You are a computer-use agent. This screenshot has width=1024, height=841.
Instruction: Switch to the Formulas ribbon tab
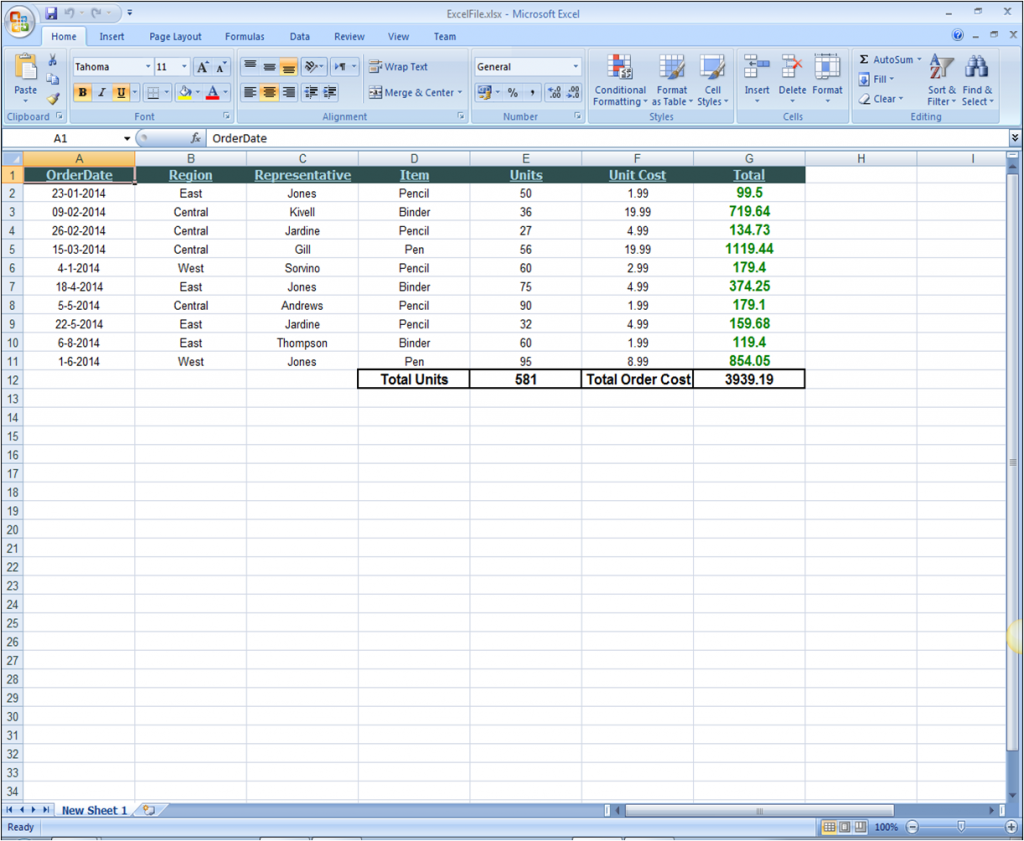(x=244, y=37)
